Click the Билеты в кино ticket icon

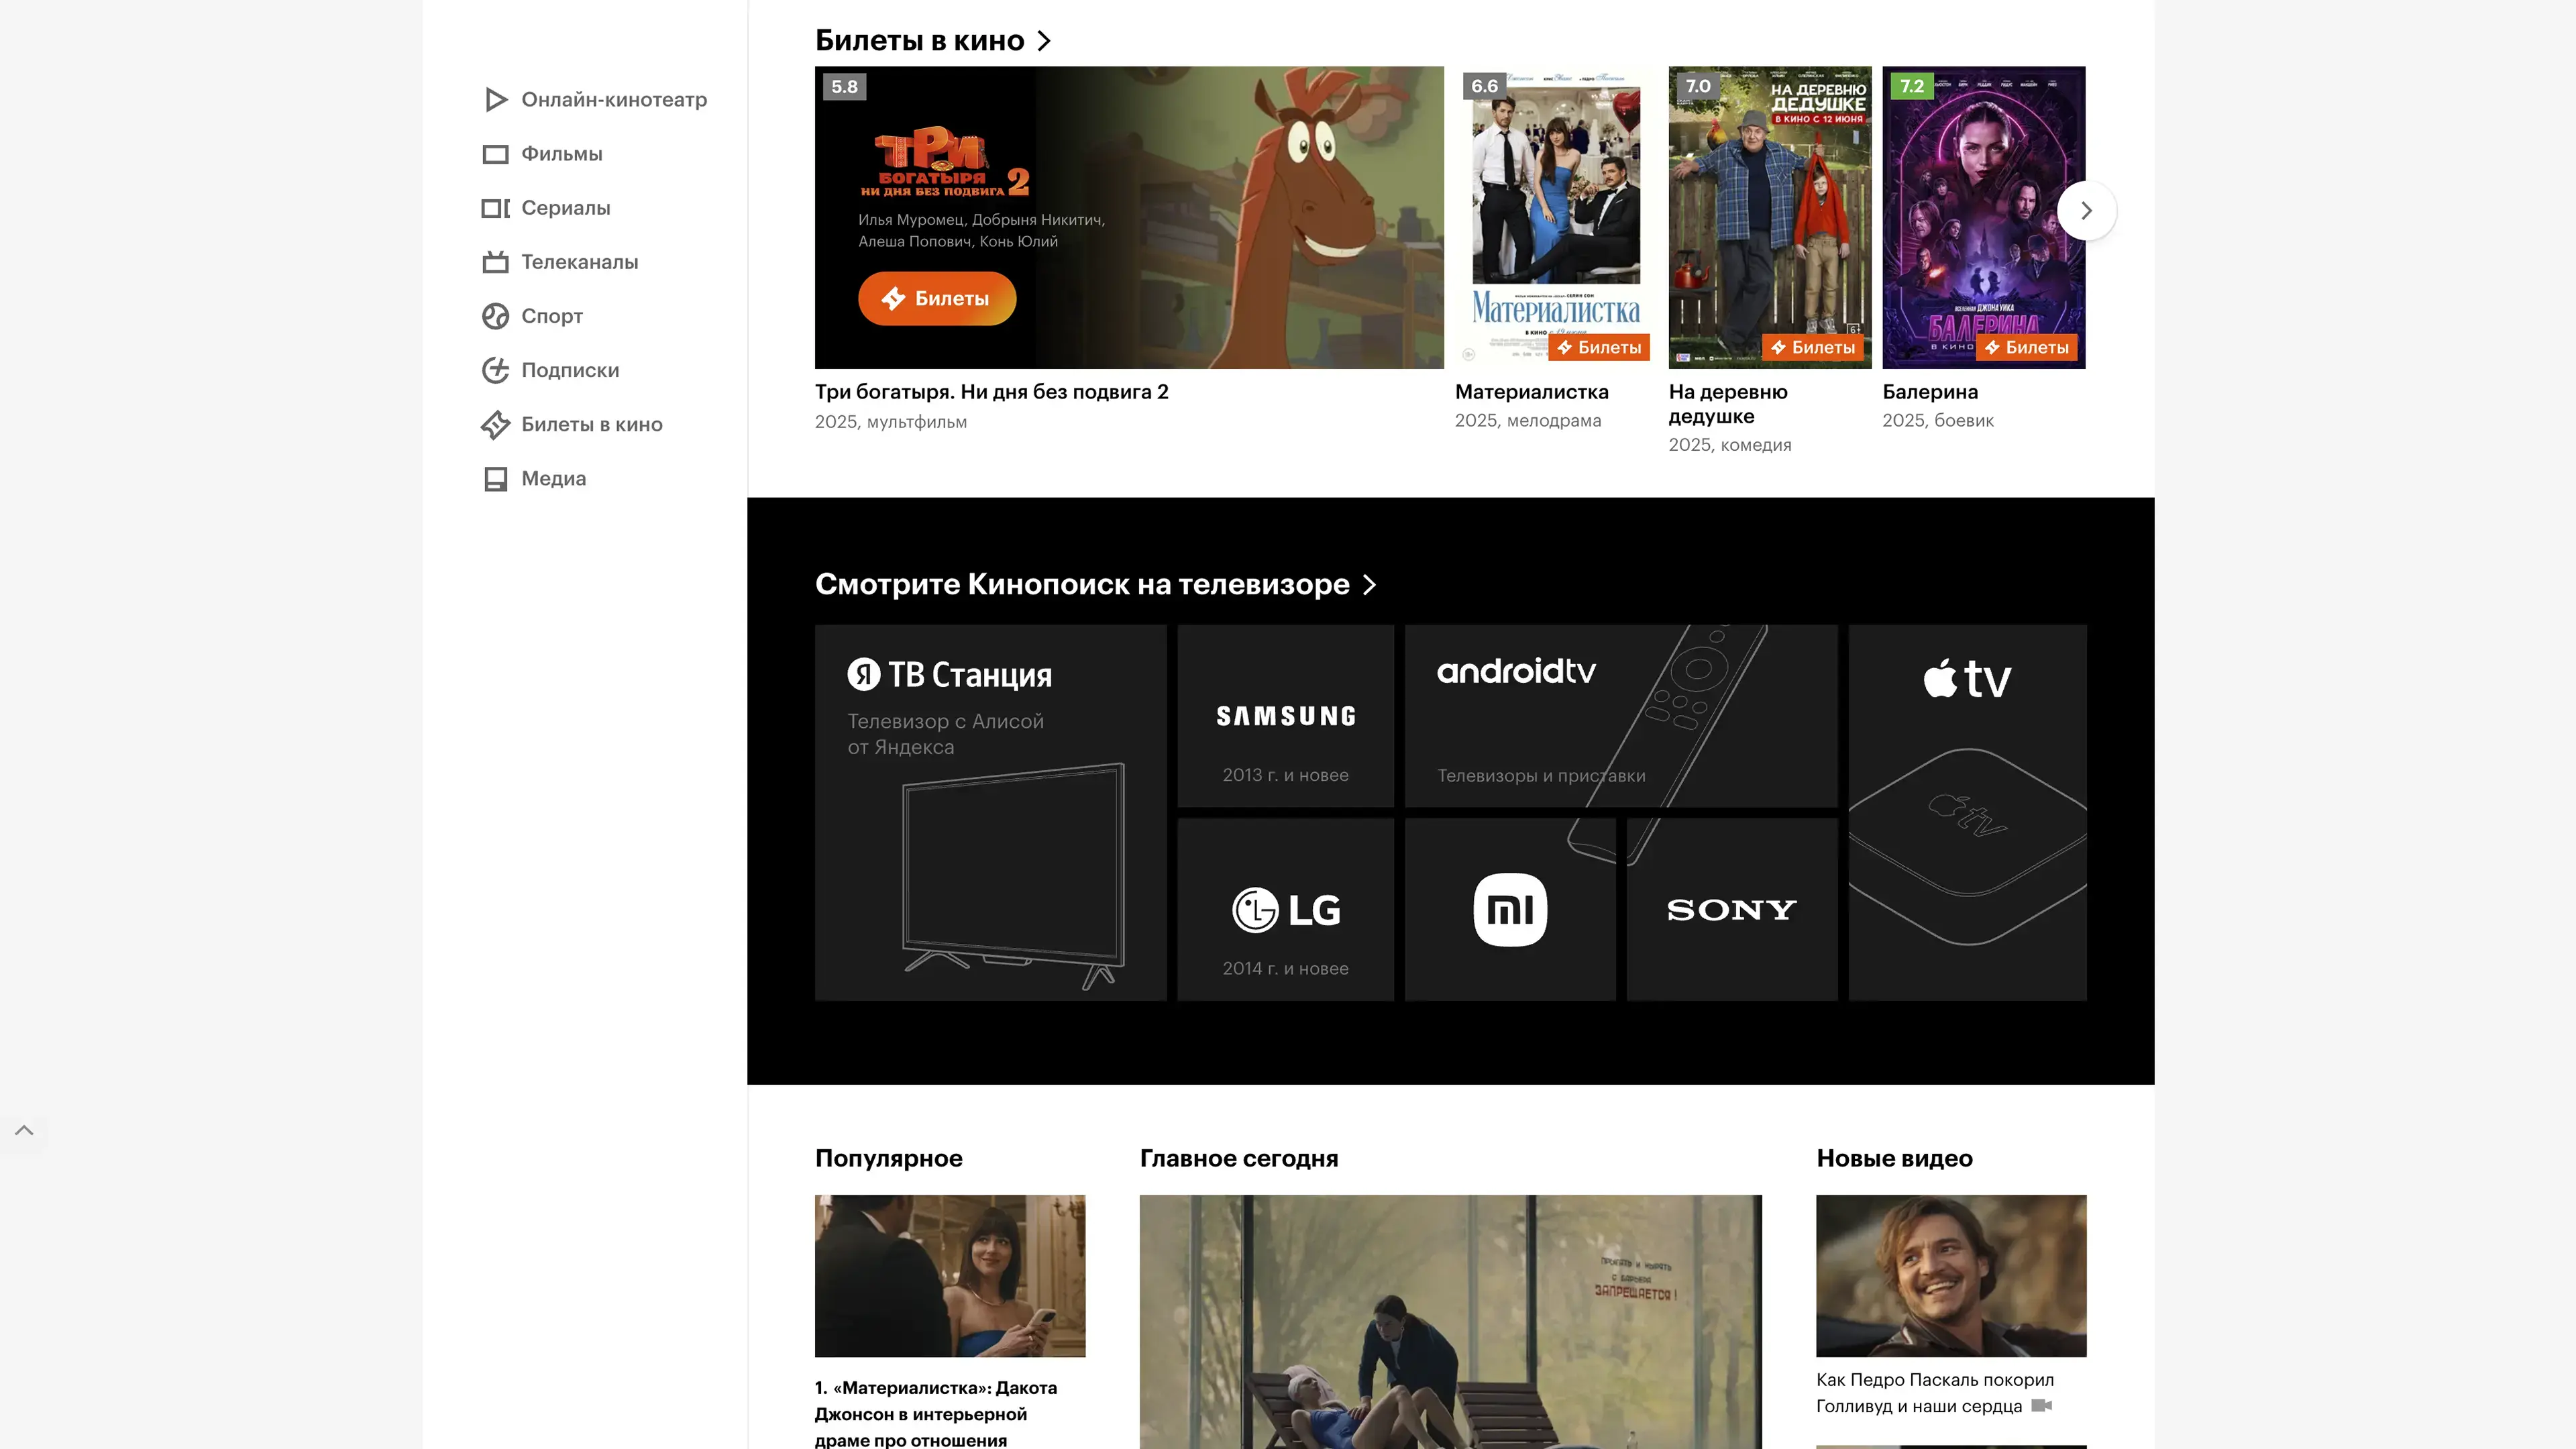(495, 424)
